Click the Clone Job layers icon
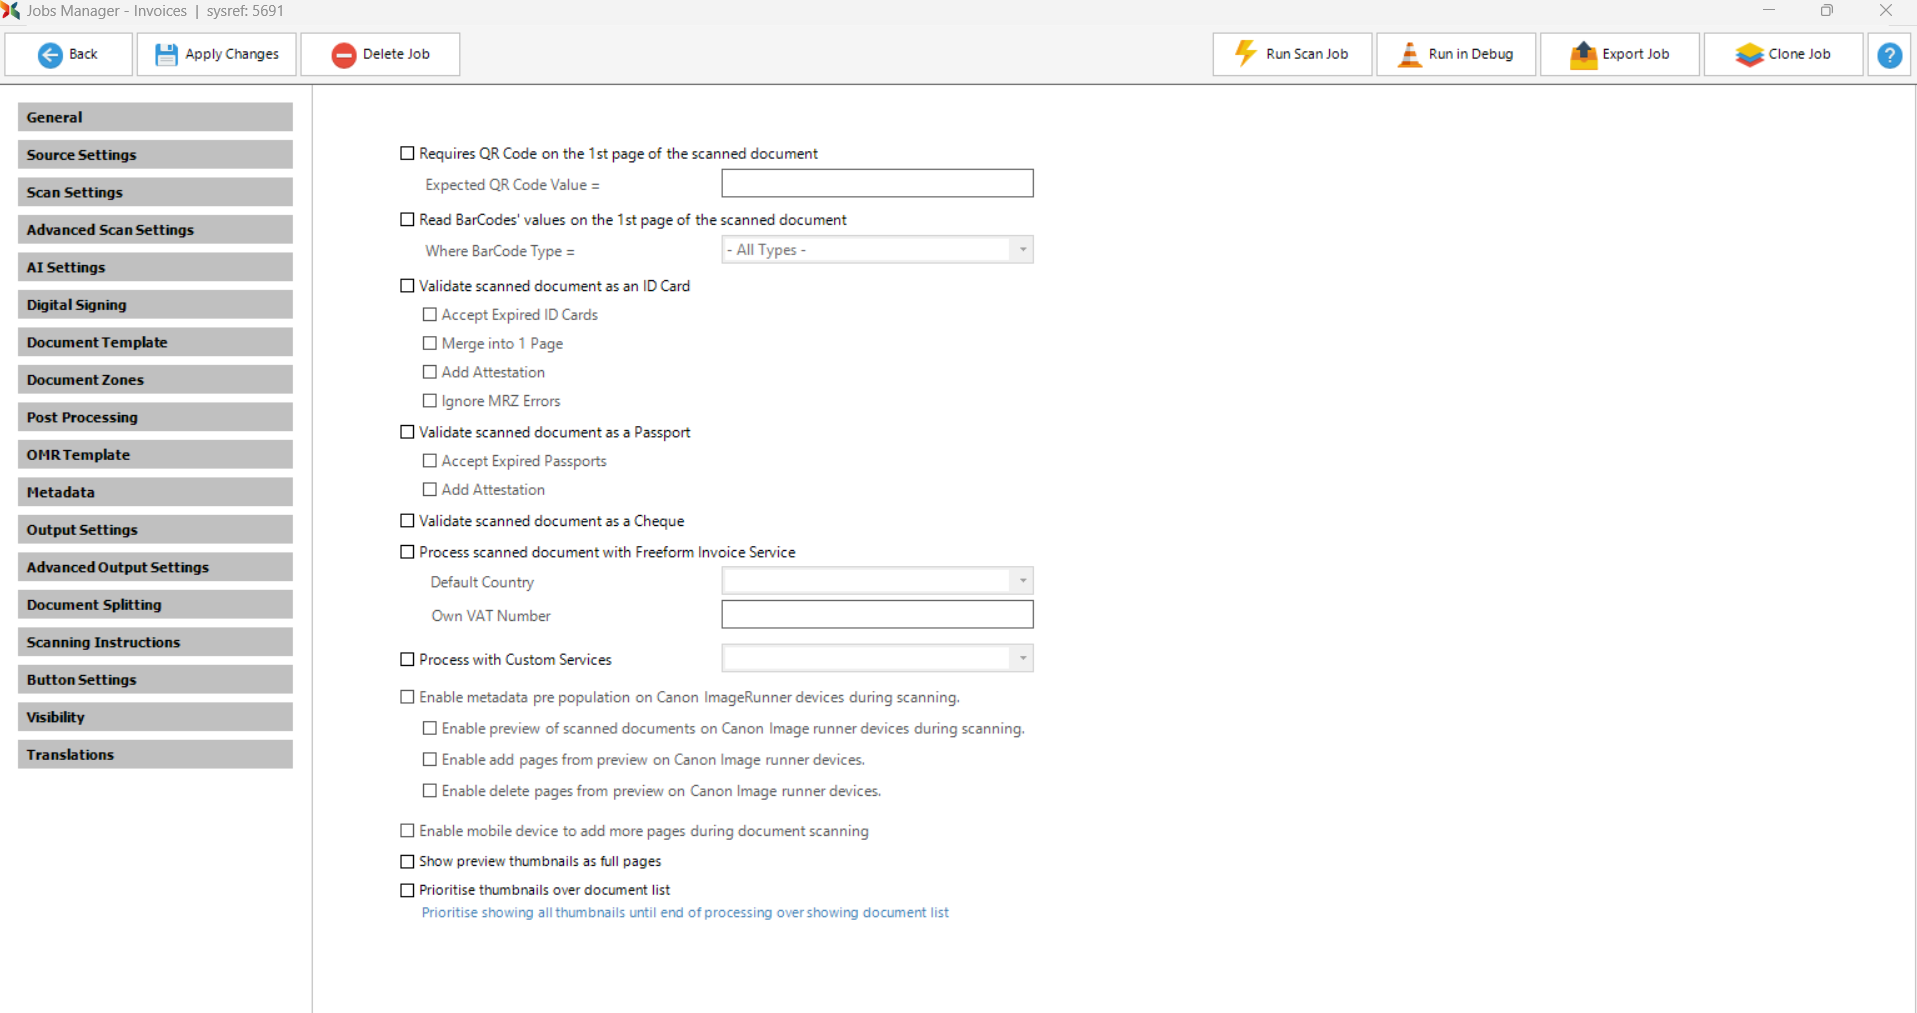The image size is (1917, 1013). click(1749, 54)
